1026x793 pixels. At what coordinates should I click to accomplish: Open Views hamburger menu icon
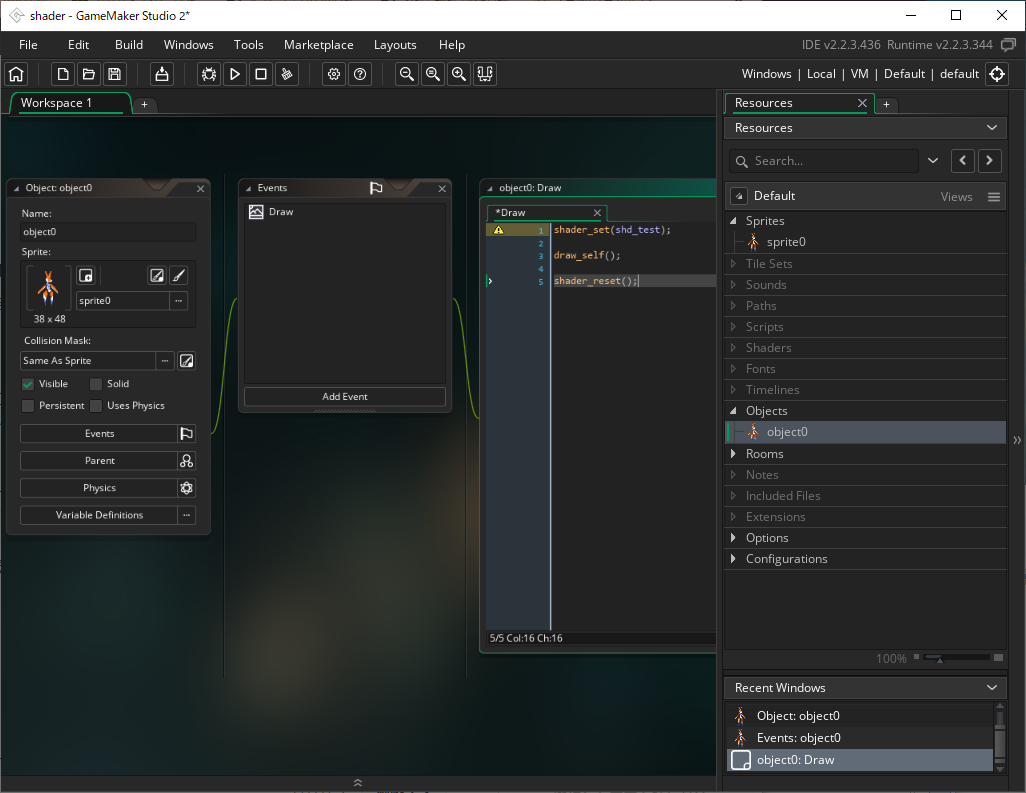994,196
